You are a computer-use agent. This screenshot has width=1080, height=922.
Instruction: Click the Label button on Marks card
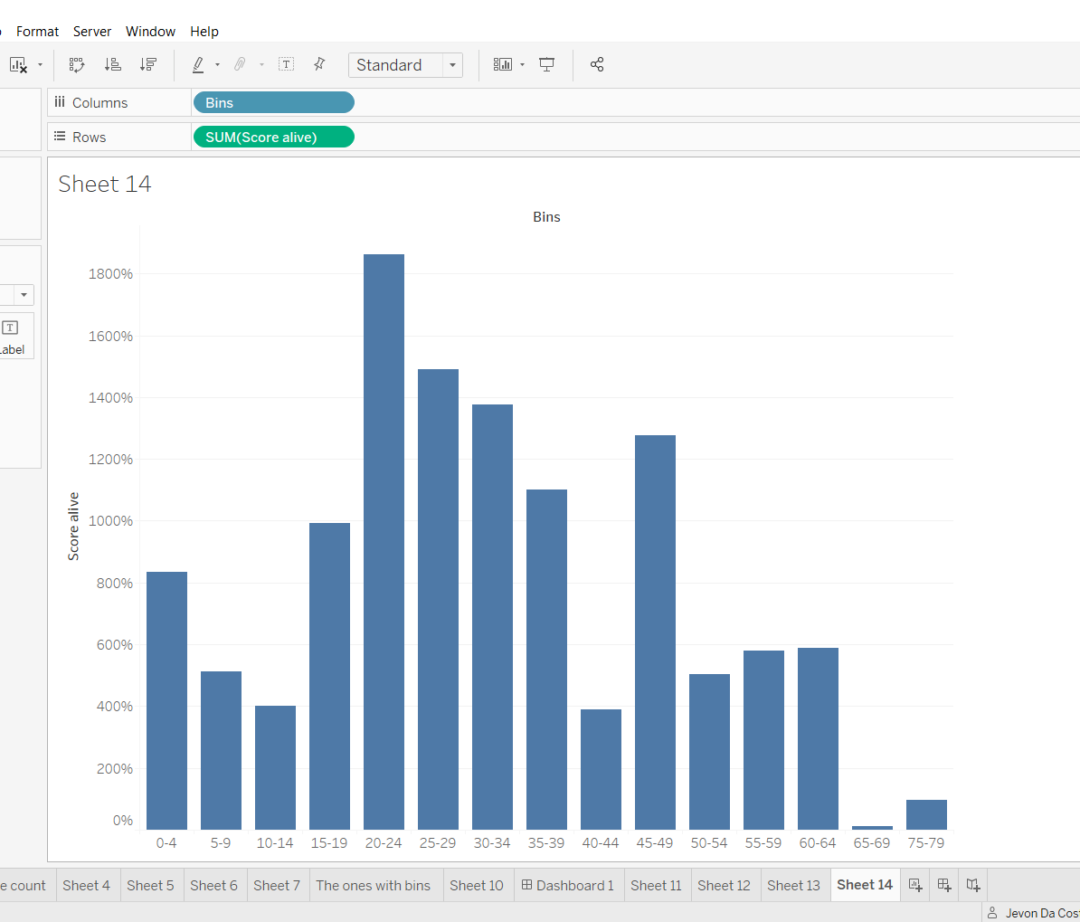[x=10, y=337]
